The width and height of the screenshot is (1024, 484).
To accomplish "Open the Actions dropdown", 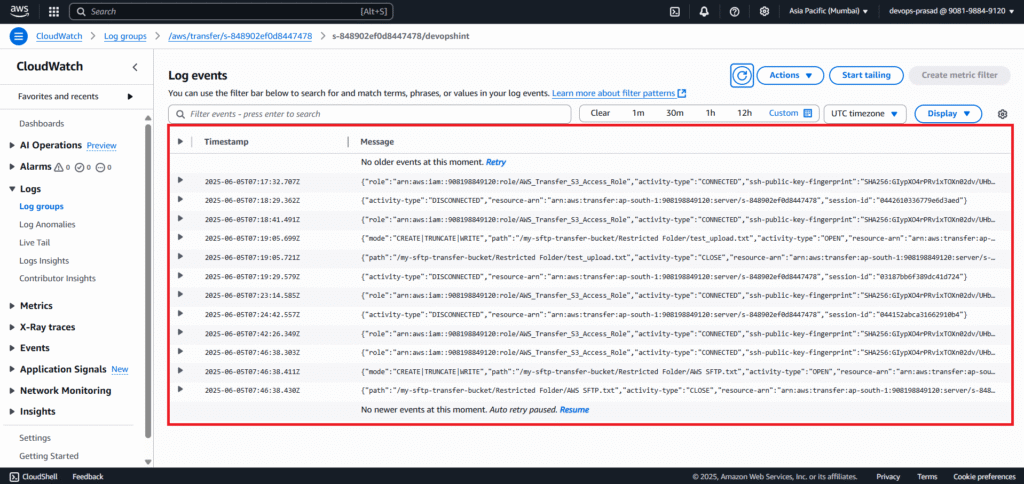I will click(790, 75).
